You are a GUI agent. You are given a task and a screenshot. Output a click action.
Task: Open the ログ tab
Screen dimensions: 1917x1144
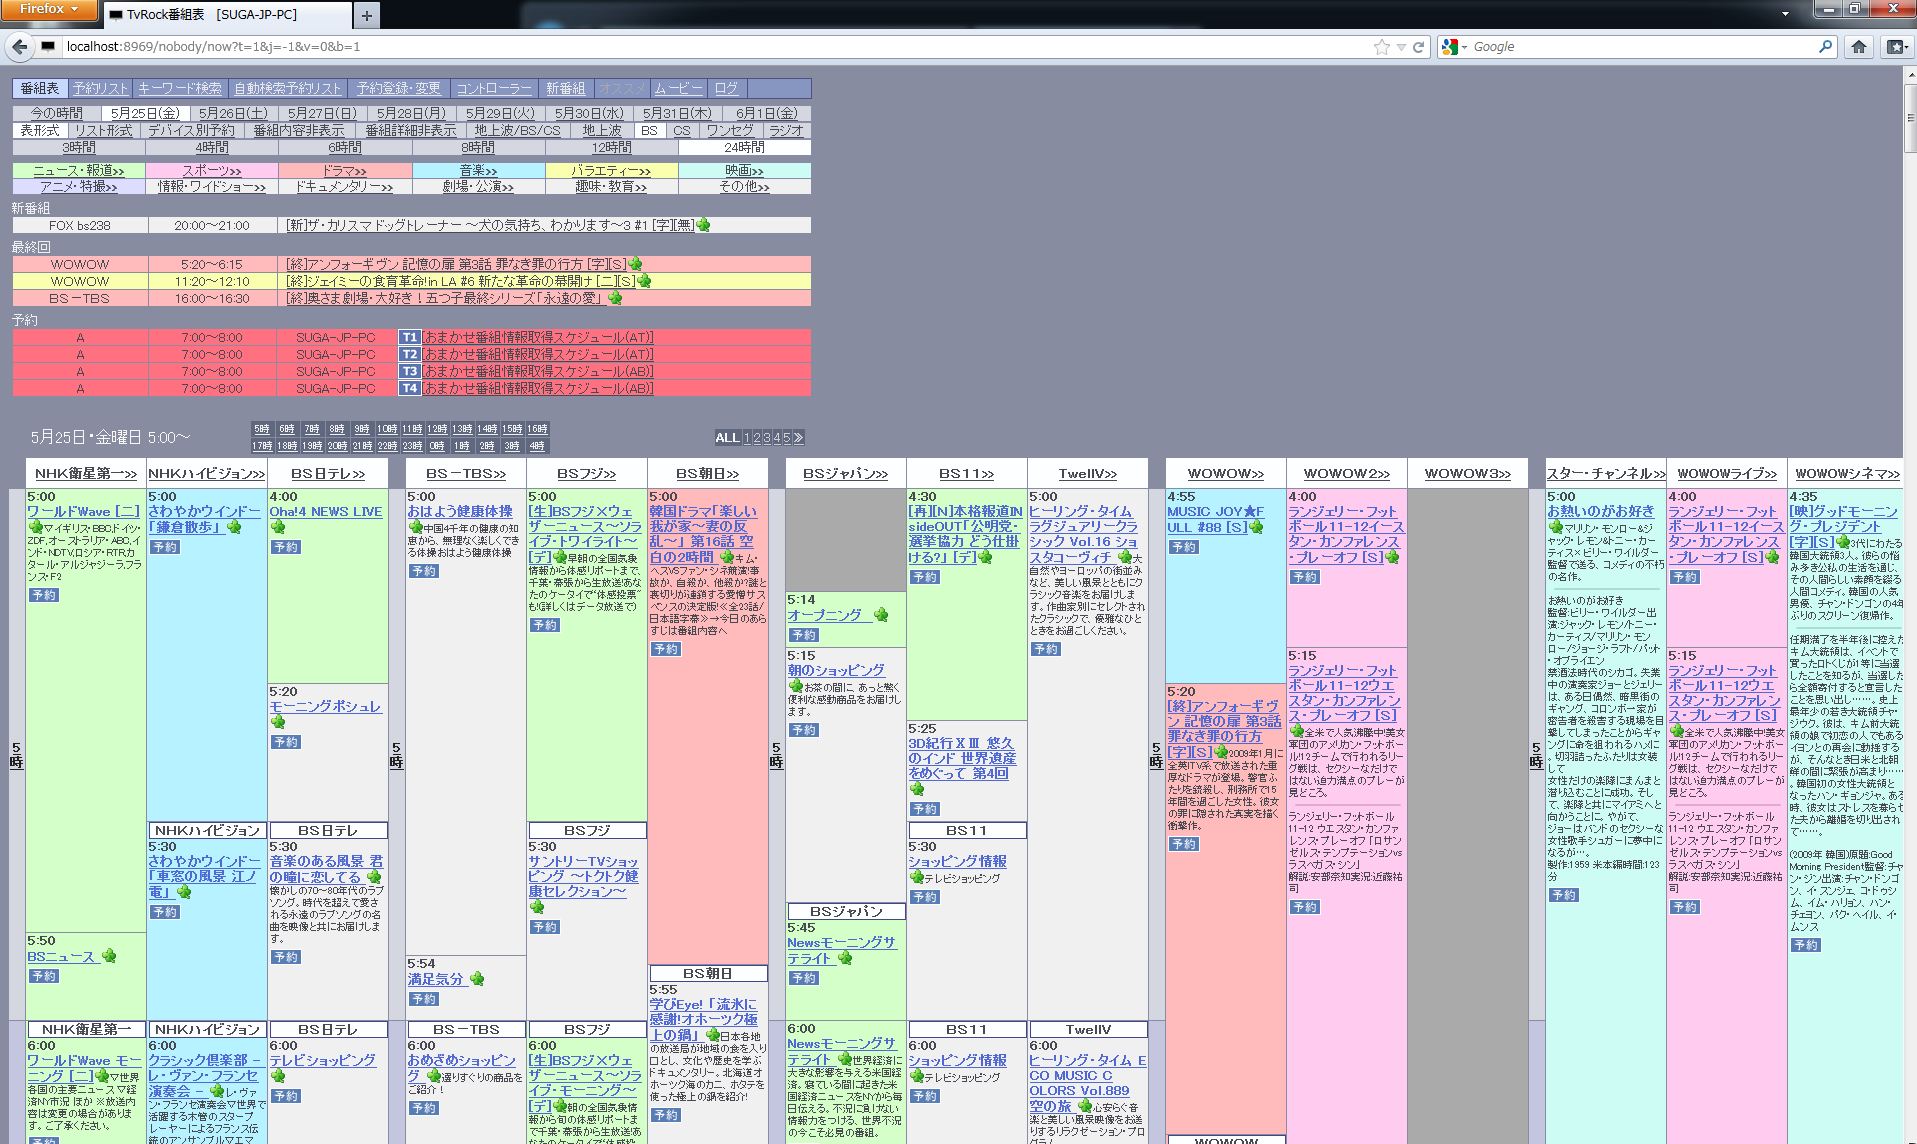727,88
